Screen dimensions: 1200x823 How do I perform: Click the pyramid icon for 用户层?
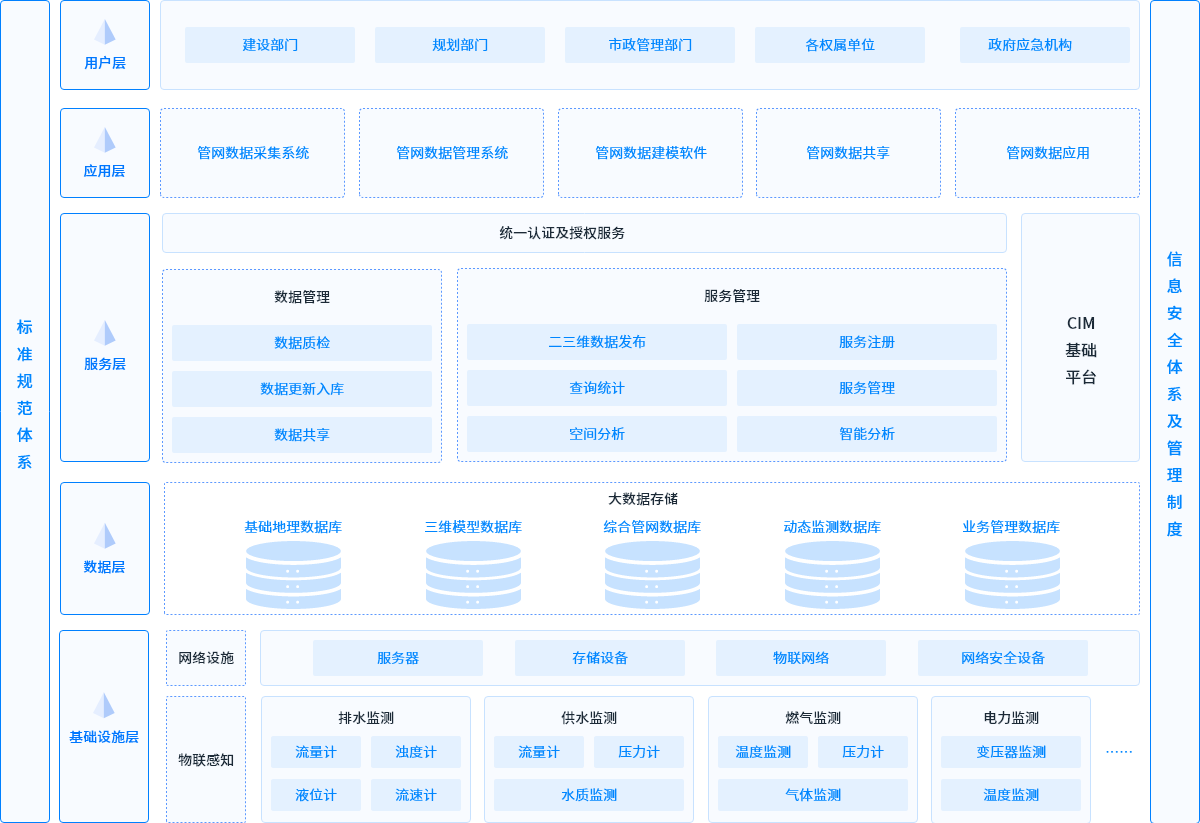pos(105,32)
